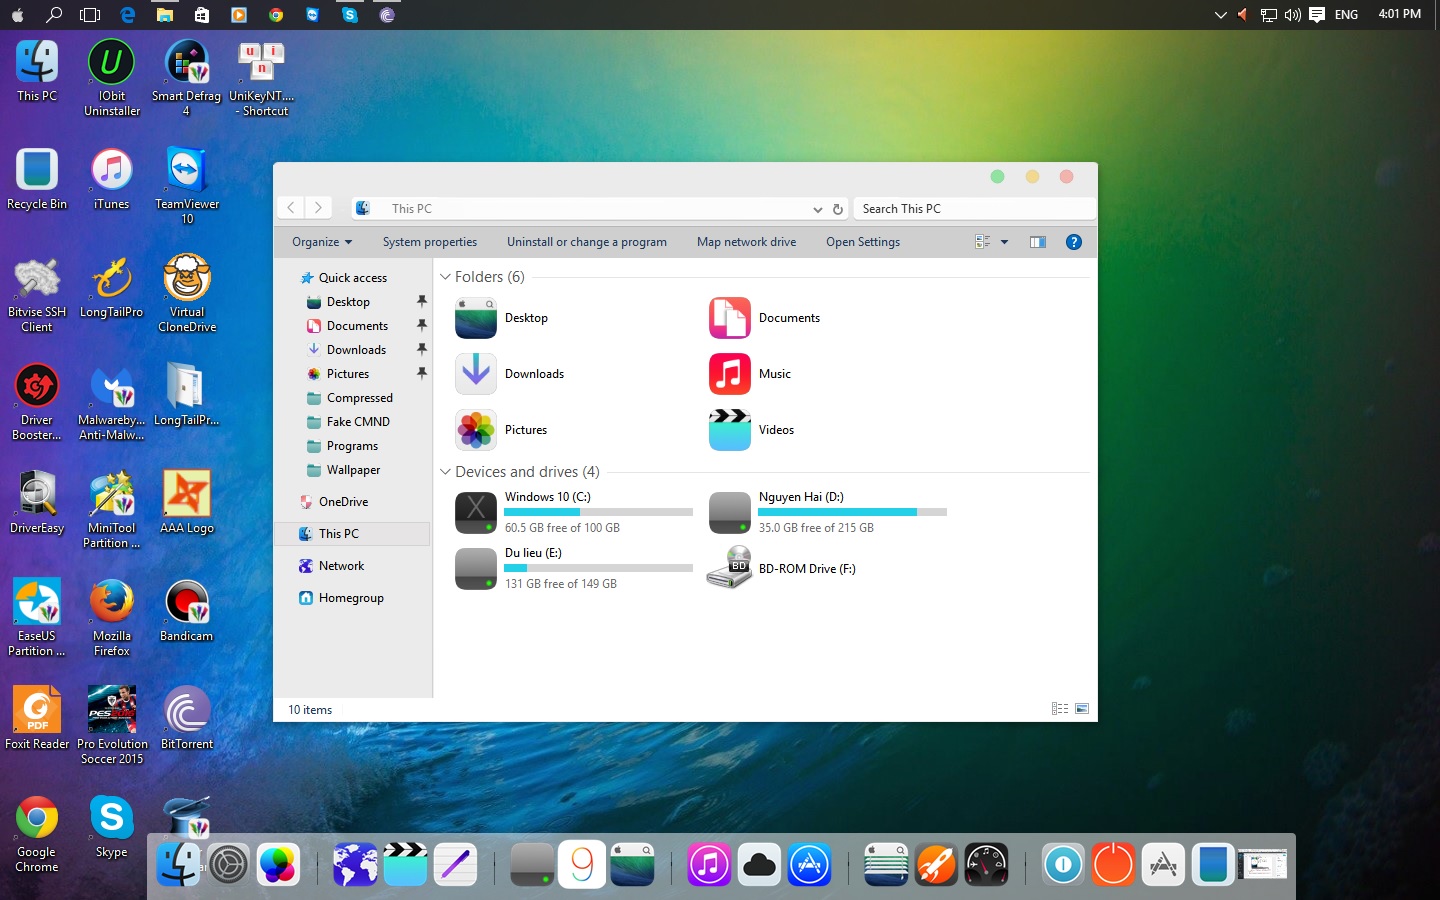This screenshot has width=1440, height=900.
Task: Open iTunes desktop shortcut
Action: click(112, 178)
